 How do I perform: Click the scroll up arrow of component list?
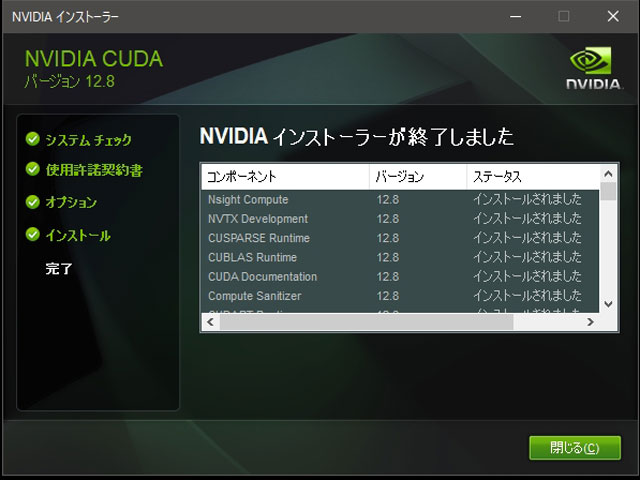tap(608, 172)
